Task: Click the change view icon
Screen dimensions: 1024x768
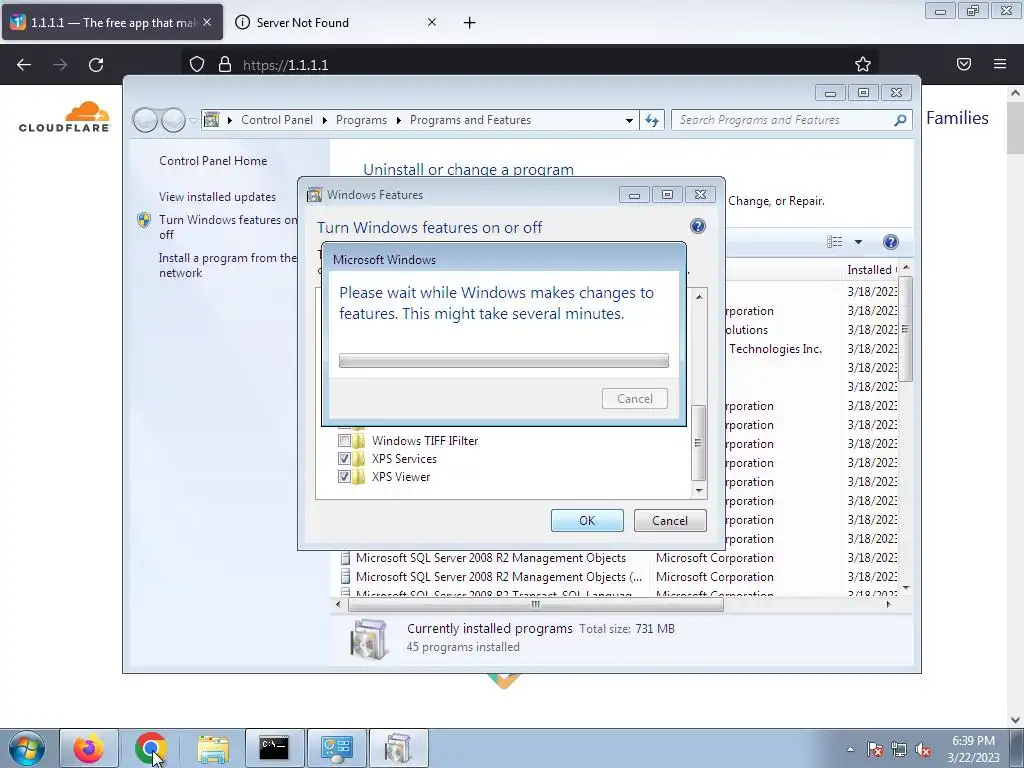Action: 835,242
